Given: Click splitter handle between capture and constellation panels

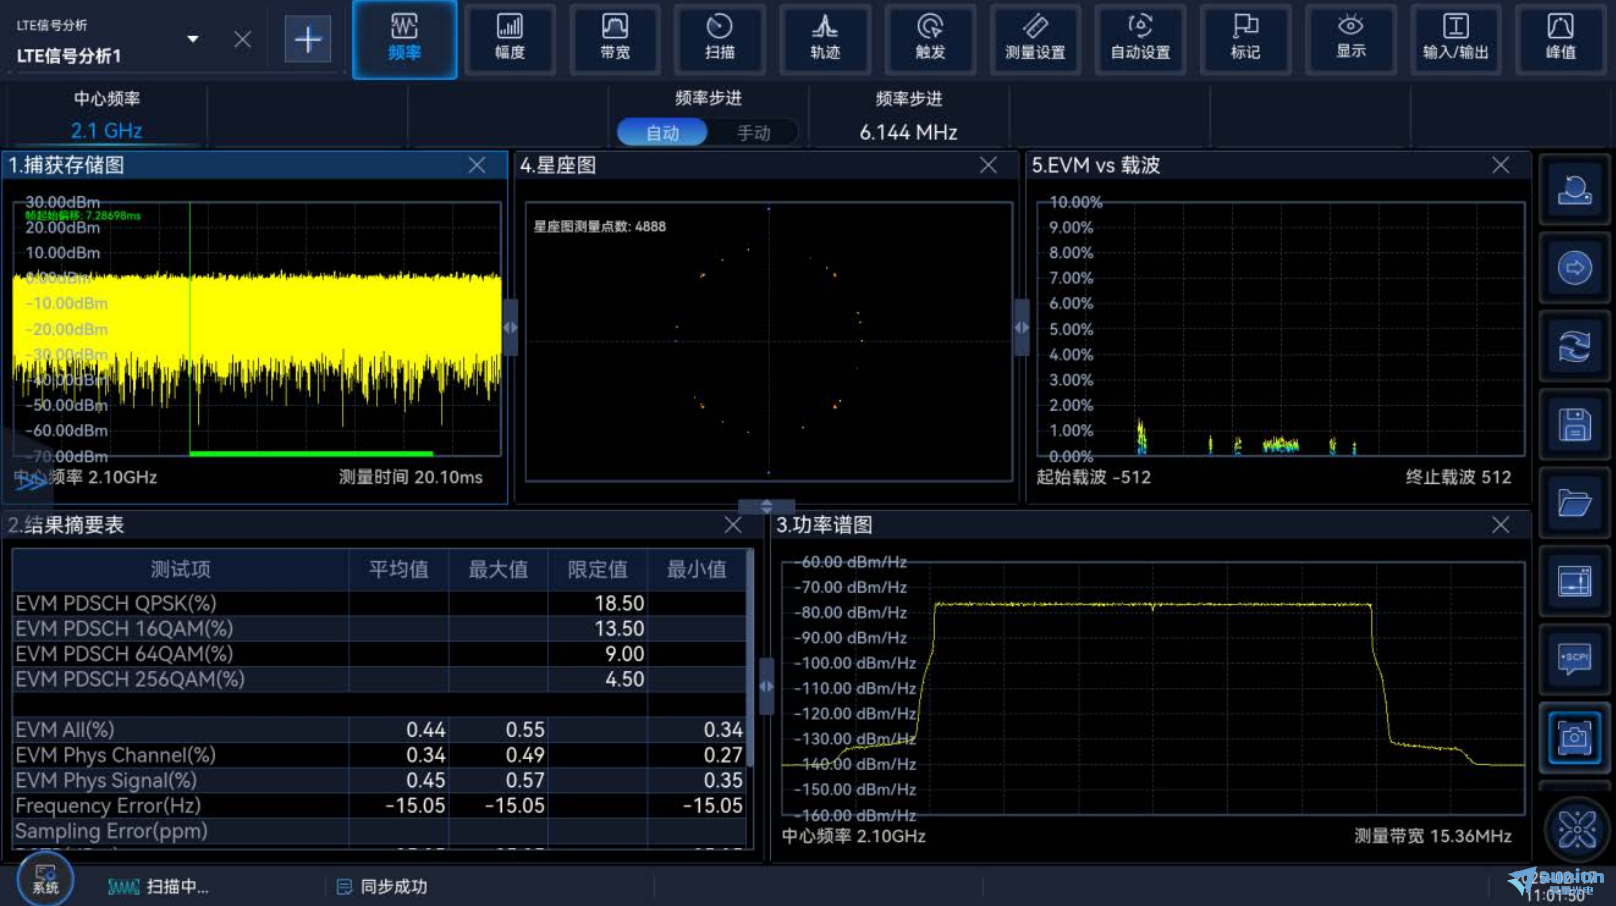Looking at the screenshot, I should click(510, 327).
